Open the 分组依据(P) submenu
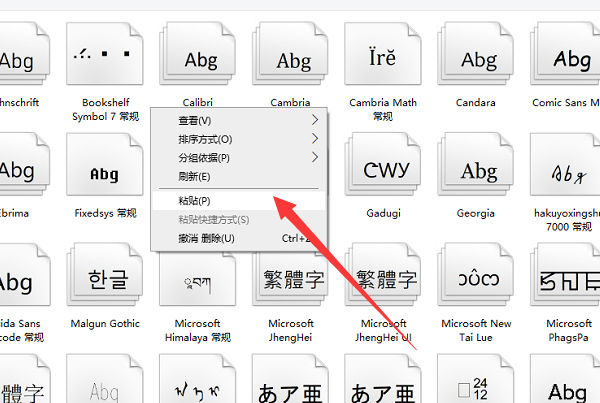The height and width of the screenshot is (403, 600). tap(239, 158)
